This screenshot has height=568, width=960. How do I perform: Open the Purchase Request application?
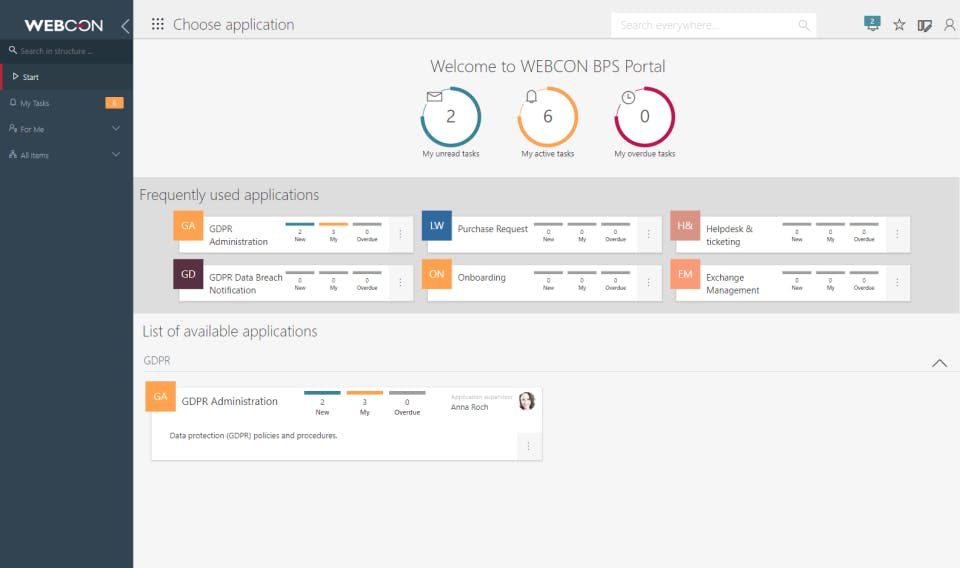pyautogui.click(x=492, y=228)
